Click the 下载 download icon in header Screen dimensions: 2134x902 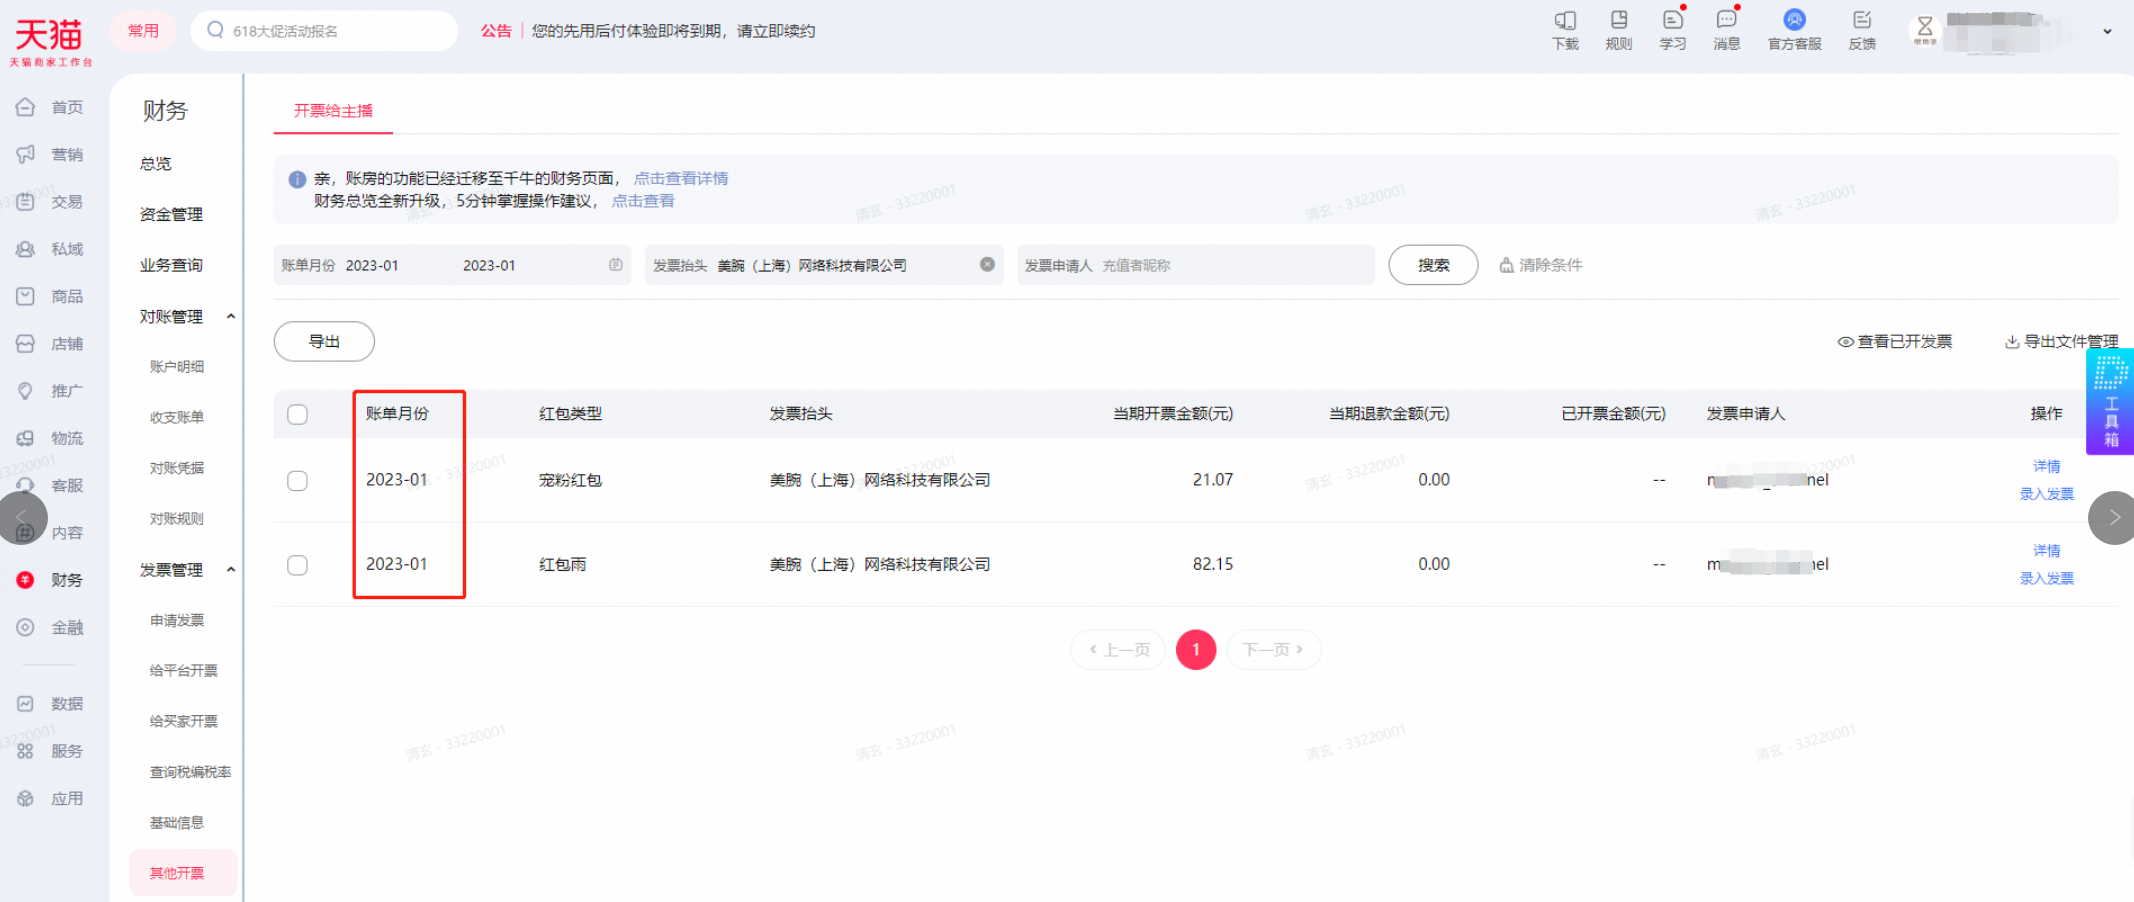(x=1565, y=21)
